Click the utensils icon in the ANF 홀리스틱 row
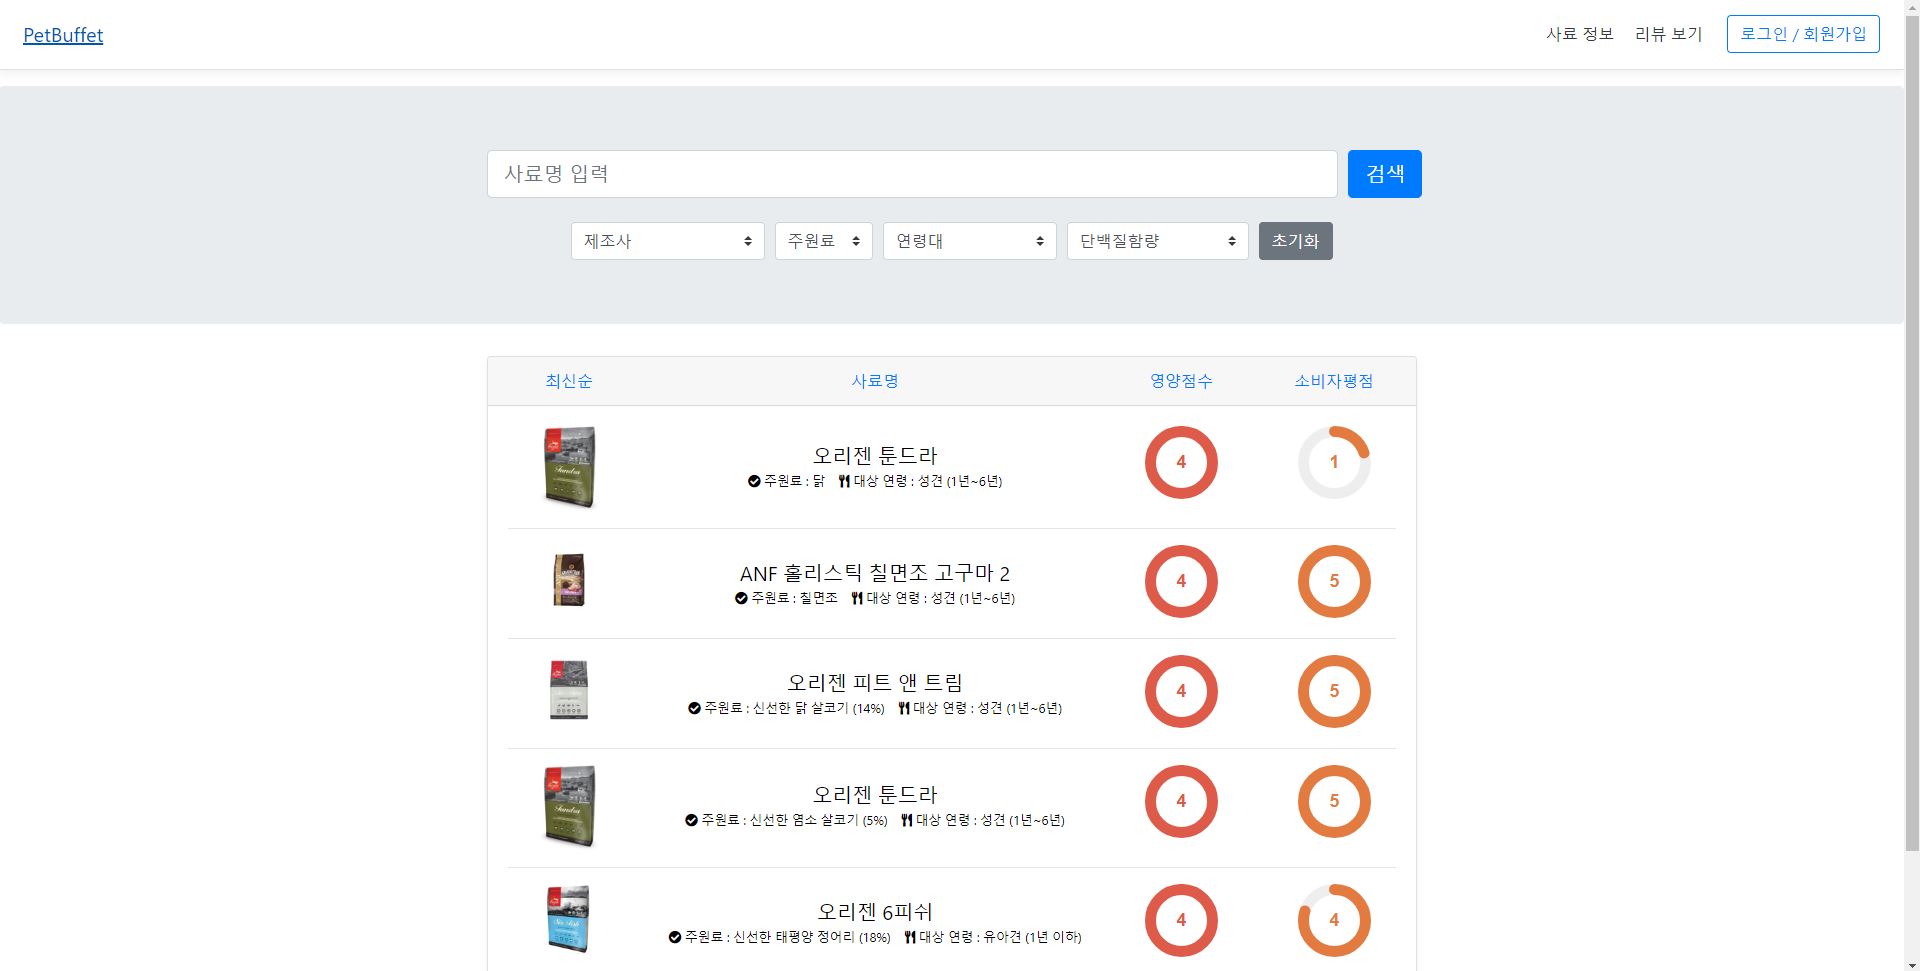 [857, 598]
